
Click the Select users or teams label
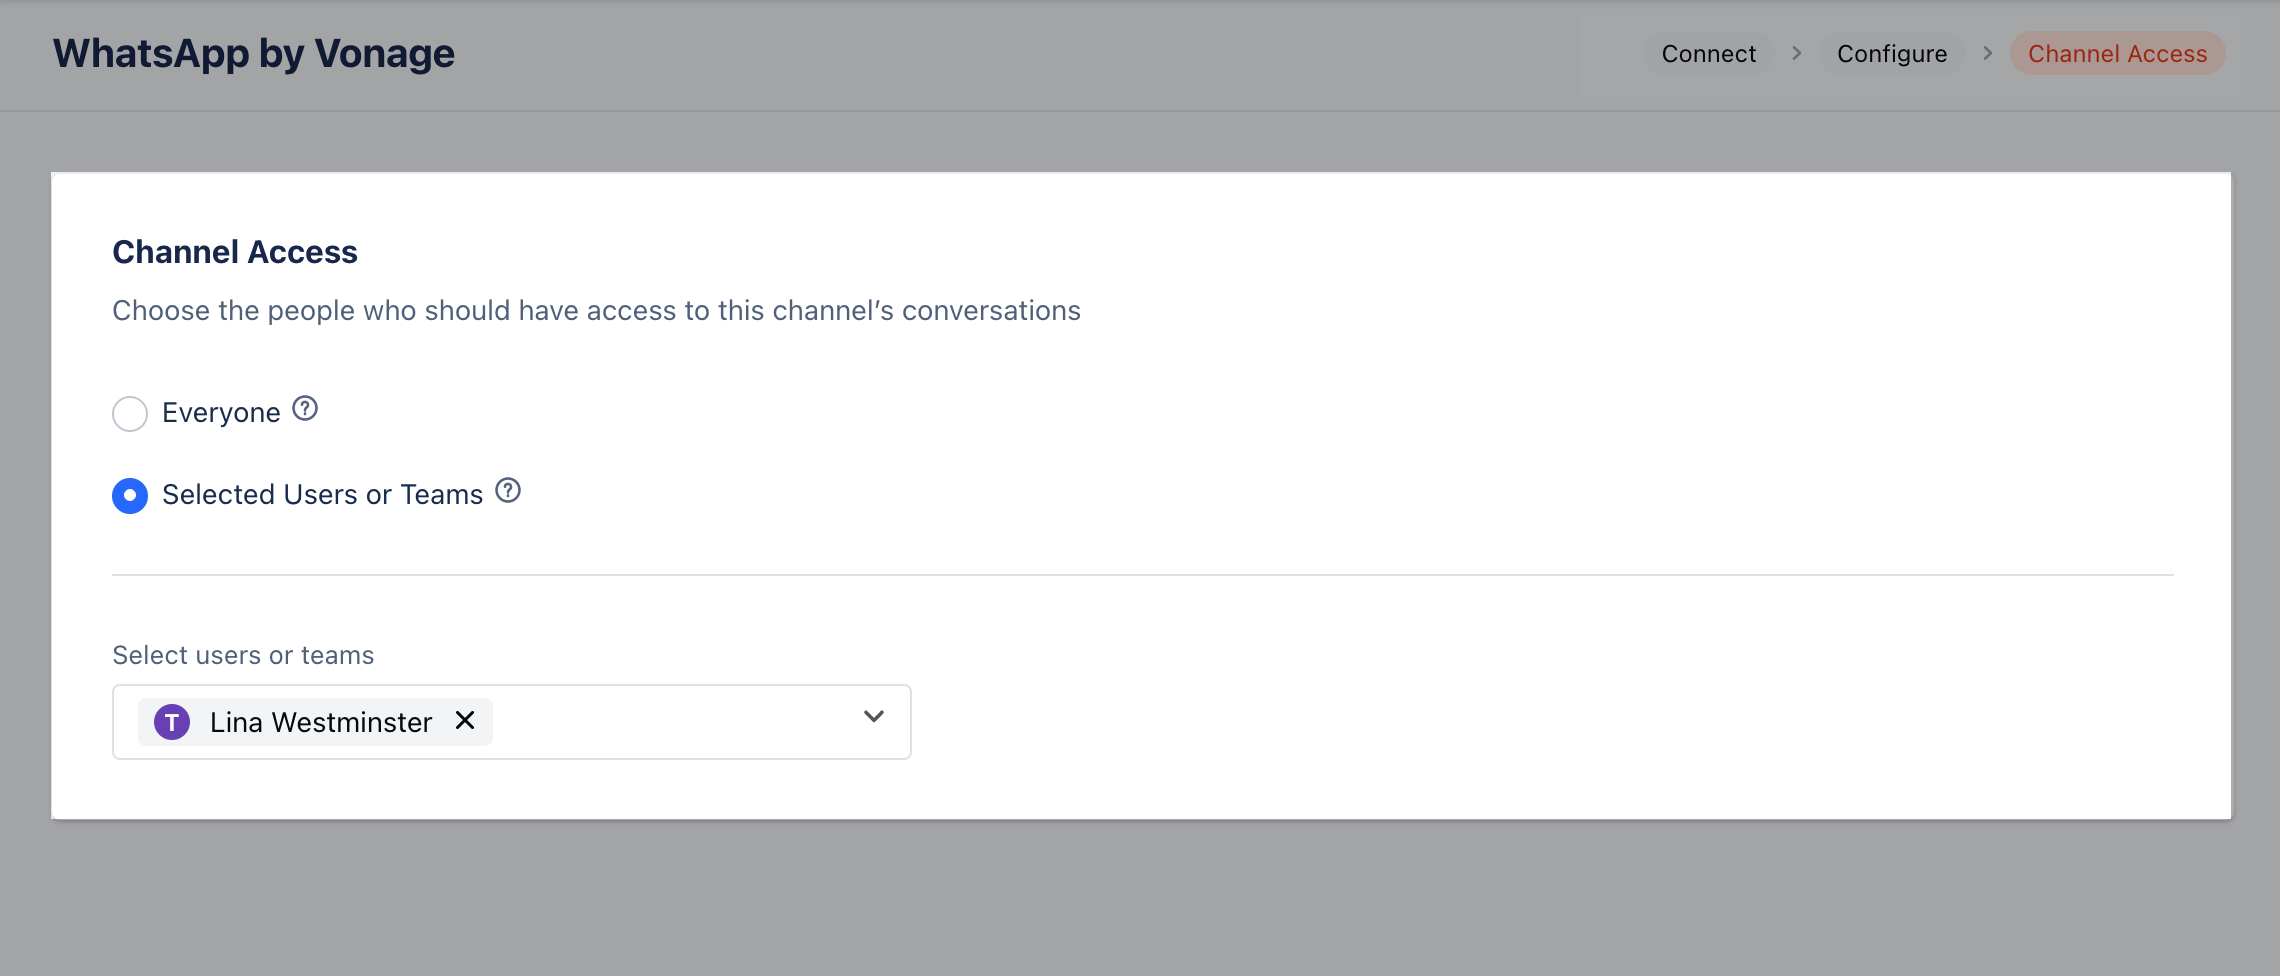(243, 655)
